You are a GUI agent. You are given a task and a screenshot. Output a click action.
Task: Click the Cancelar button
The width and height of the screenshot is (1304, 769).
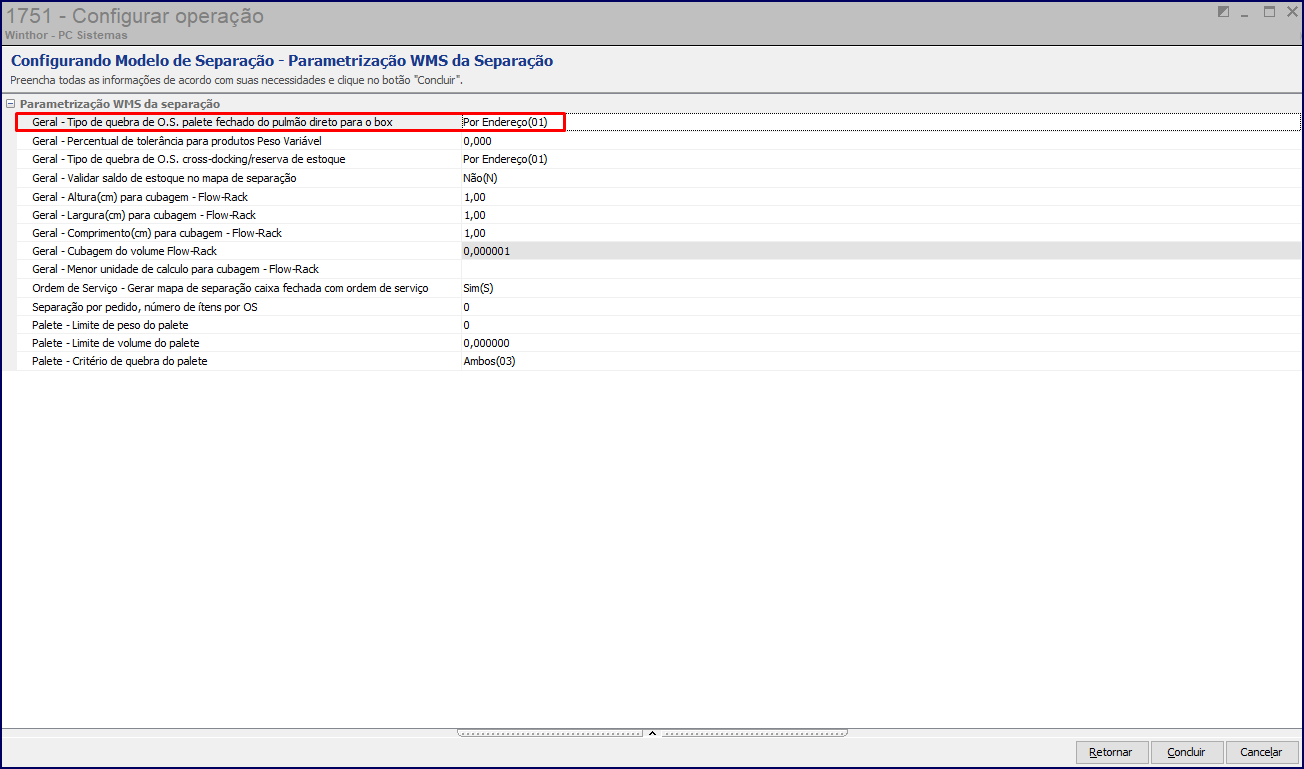coord(1261,752)
